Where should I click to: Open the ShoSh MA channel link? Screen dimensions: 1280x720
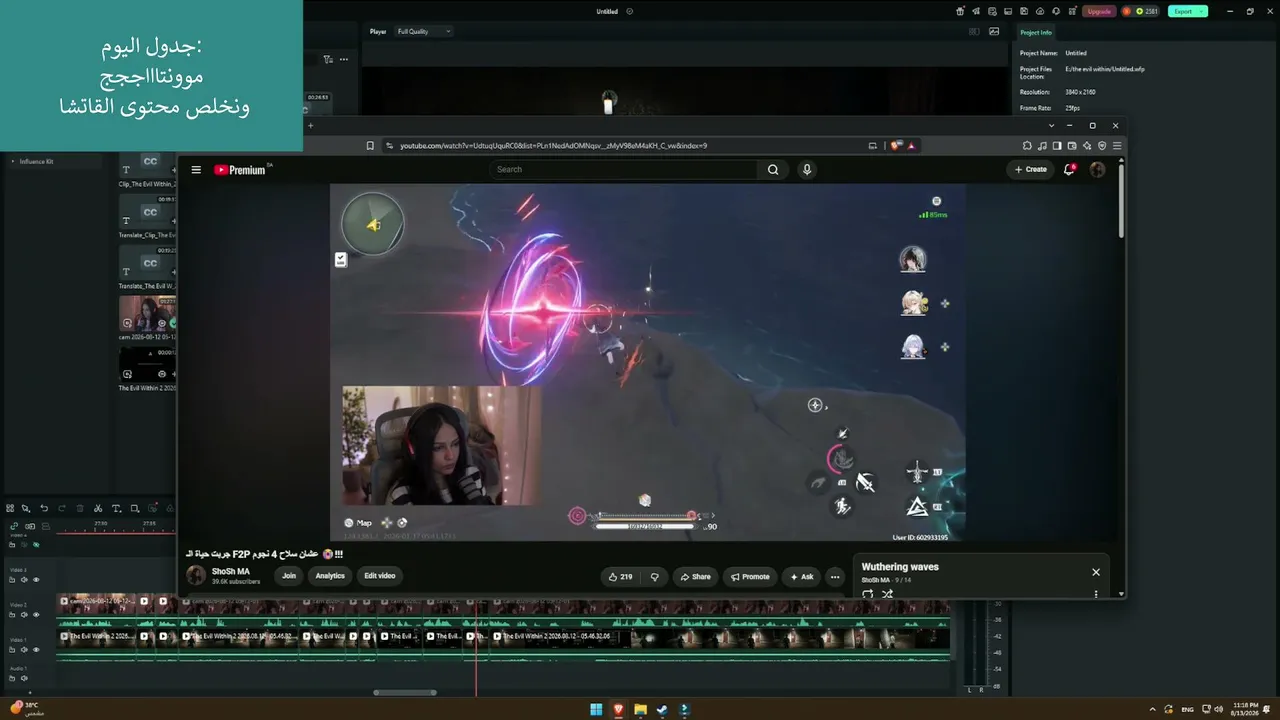click(231, 572)
